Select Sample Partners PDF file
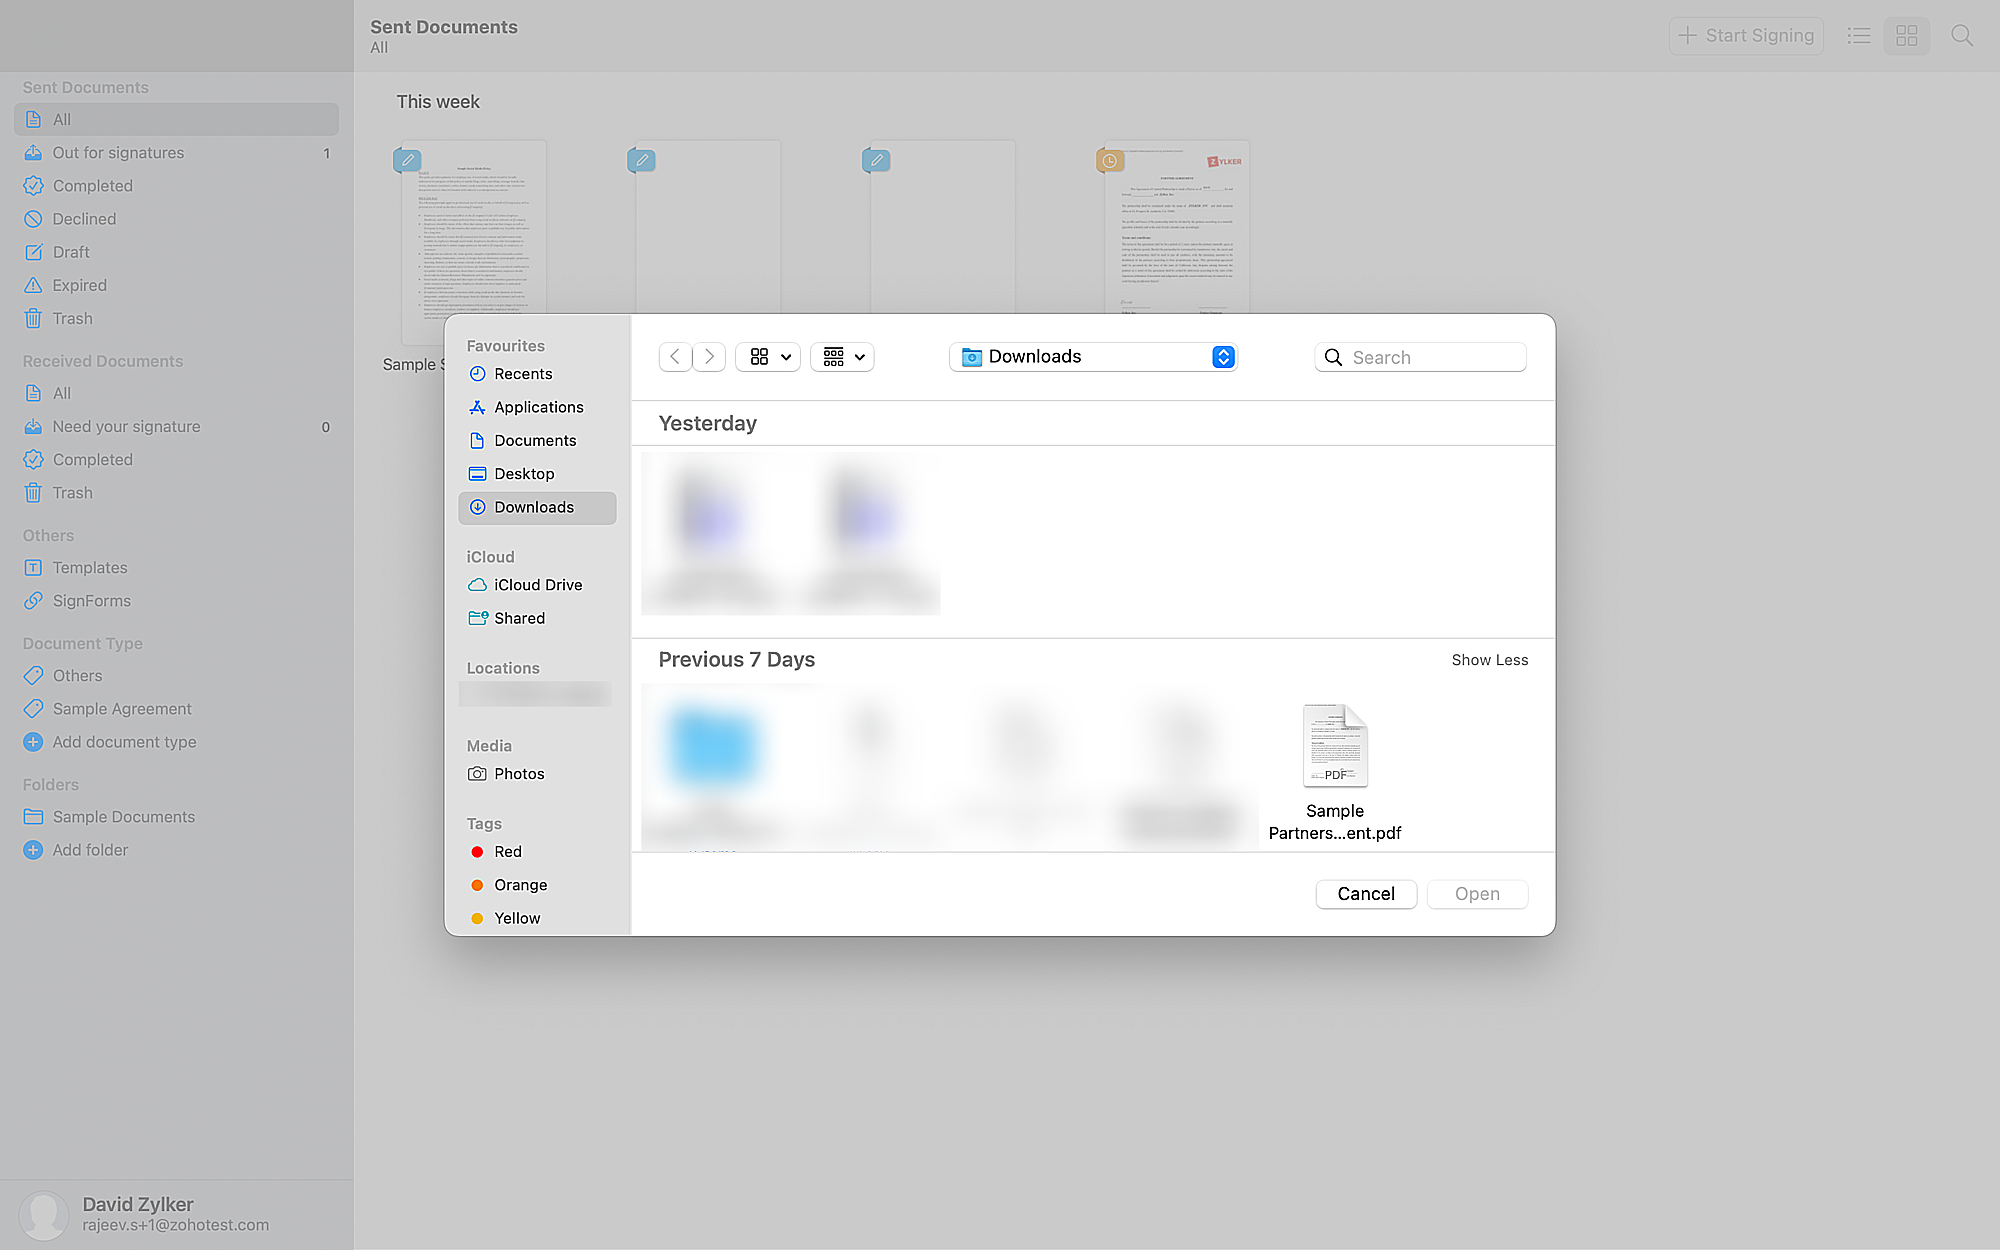Viewport: 2000px width, 1250px height. pos(1335,771)
